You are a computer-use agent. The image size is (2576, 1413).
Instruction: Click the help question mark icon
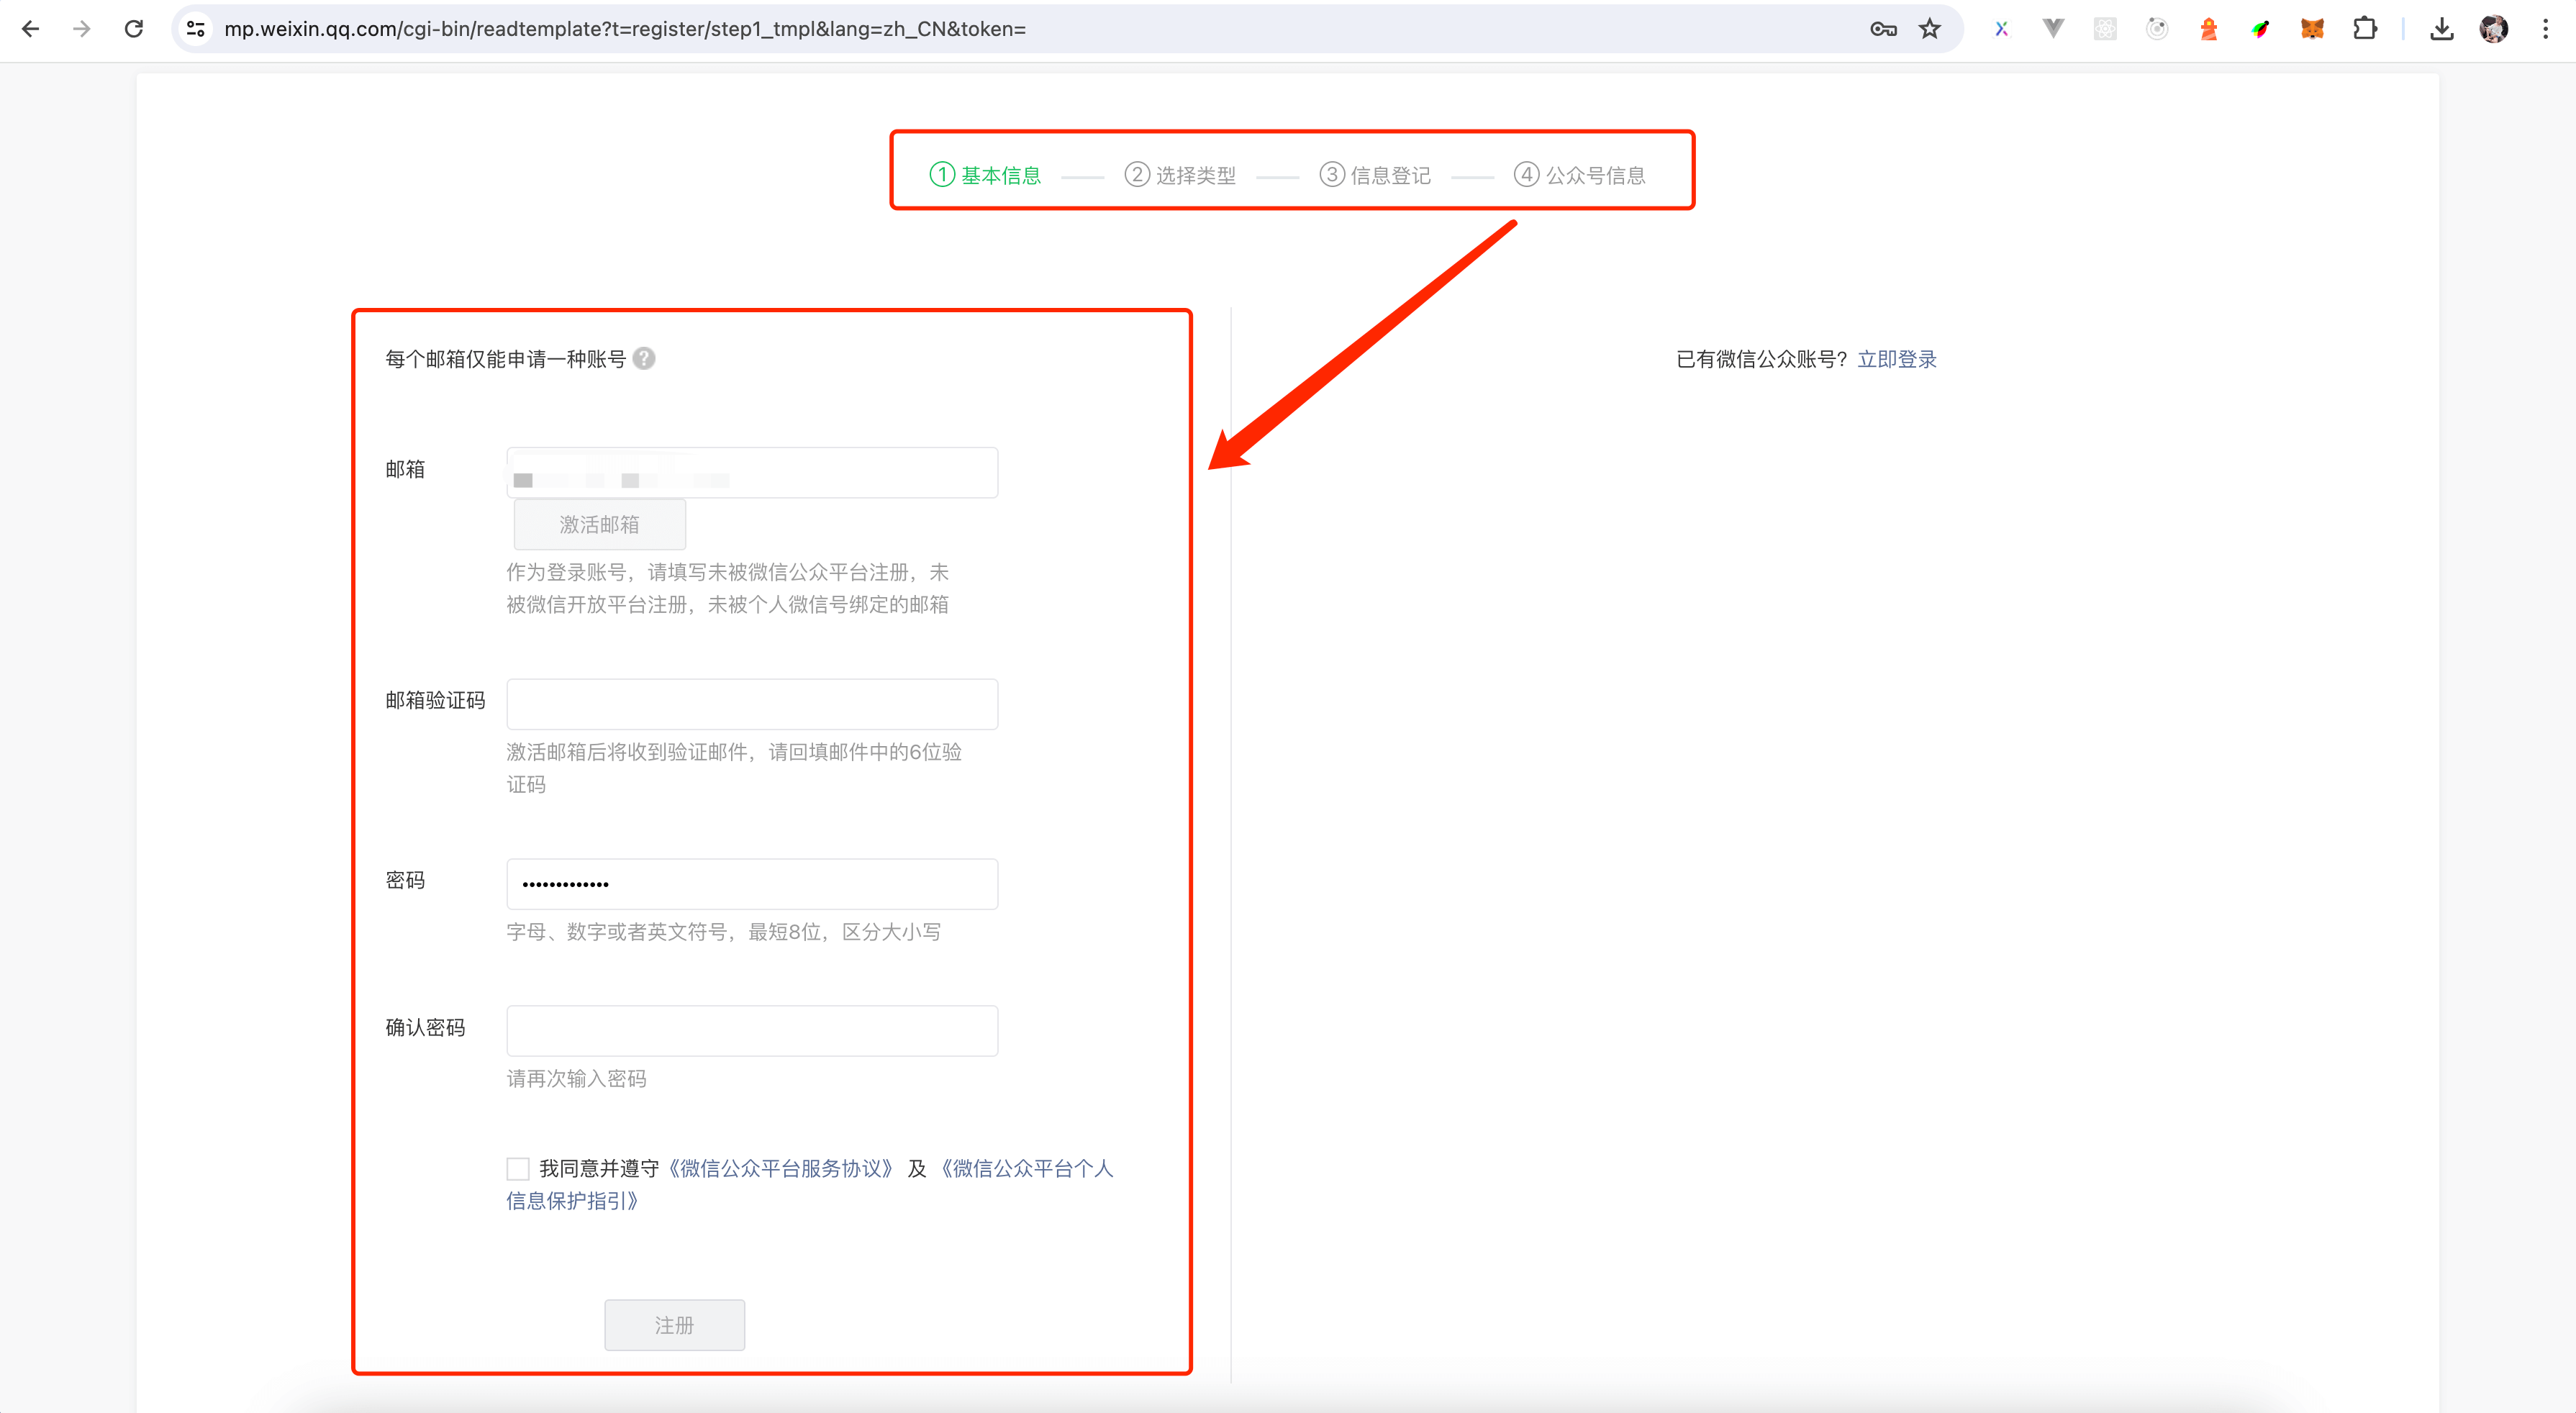[645, 358]
